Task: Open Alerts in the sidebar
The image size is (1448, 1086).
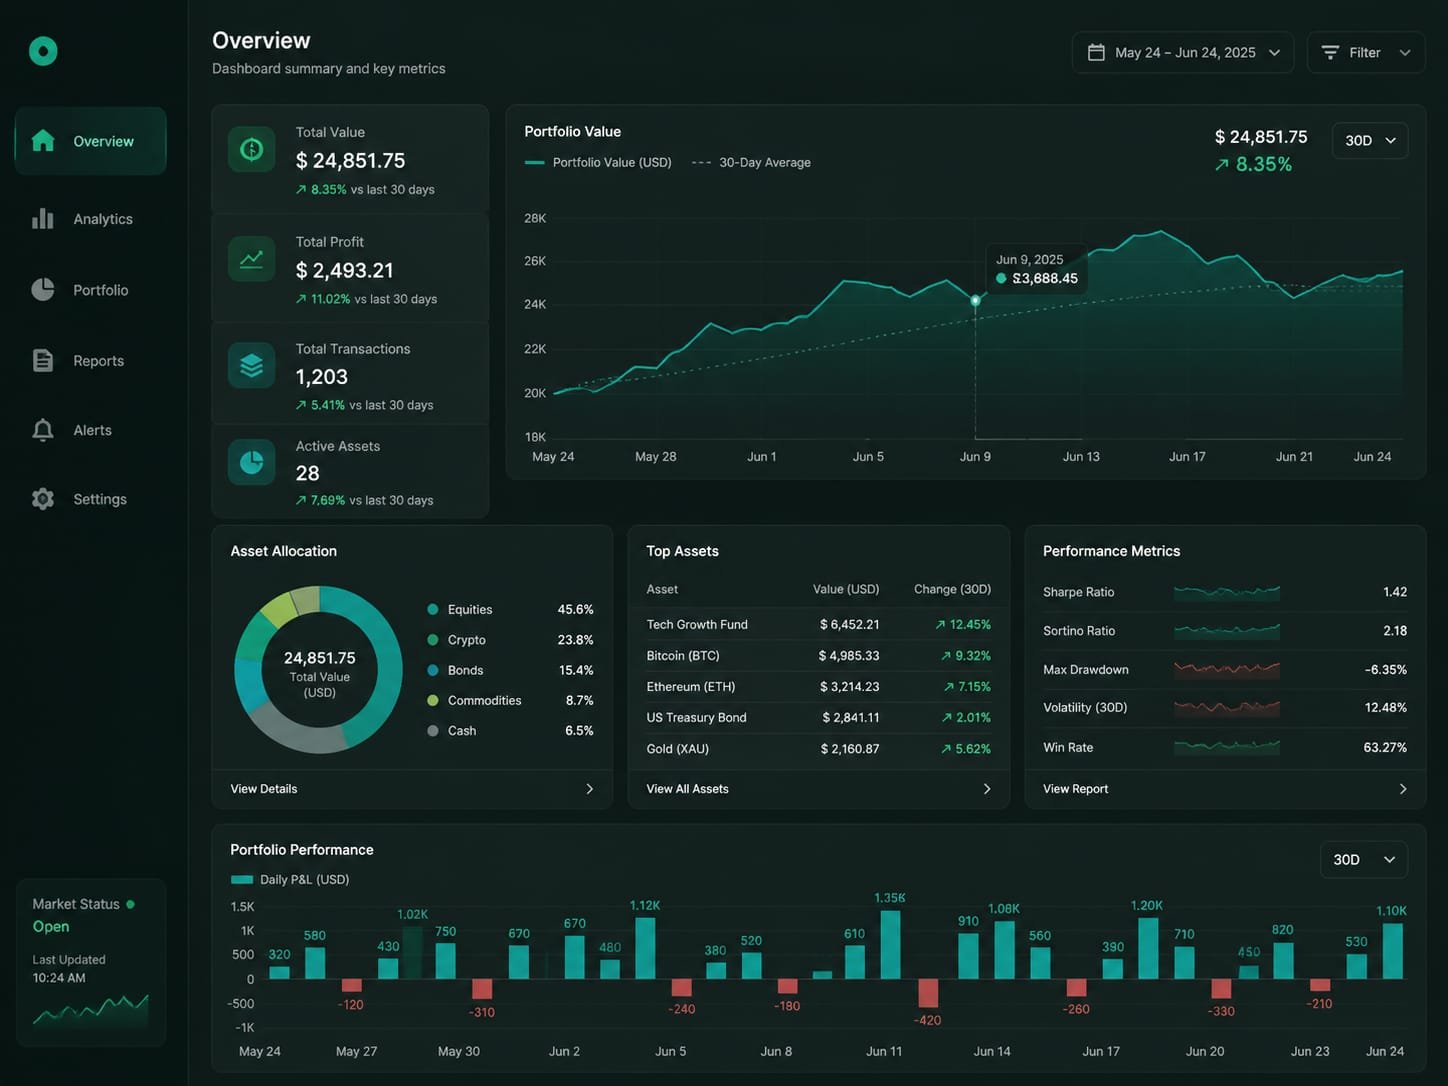Action: (90, 430)
